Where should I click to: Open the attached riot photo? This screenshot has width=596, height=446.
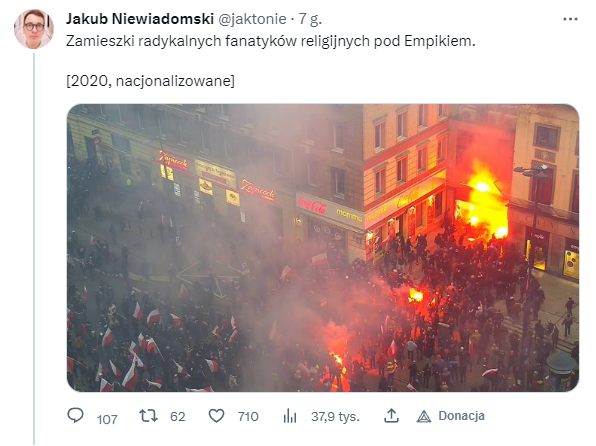pos(323,248)
